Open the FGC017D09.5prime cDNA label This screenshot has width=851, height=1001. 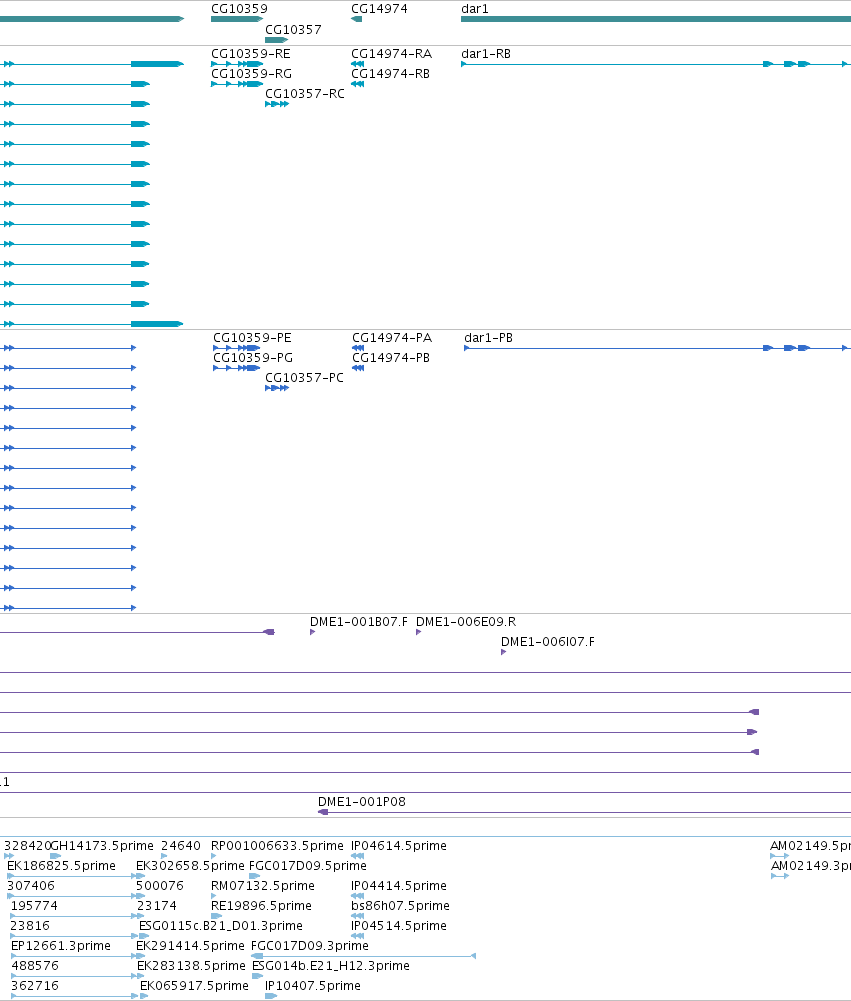coord(308,866)
